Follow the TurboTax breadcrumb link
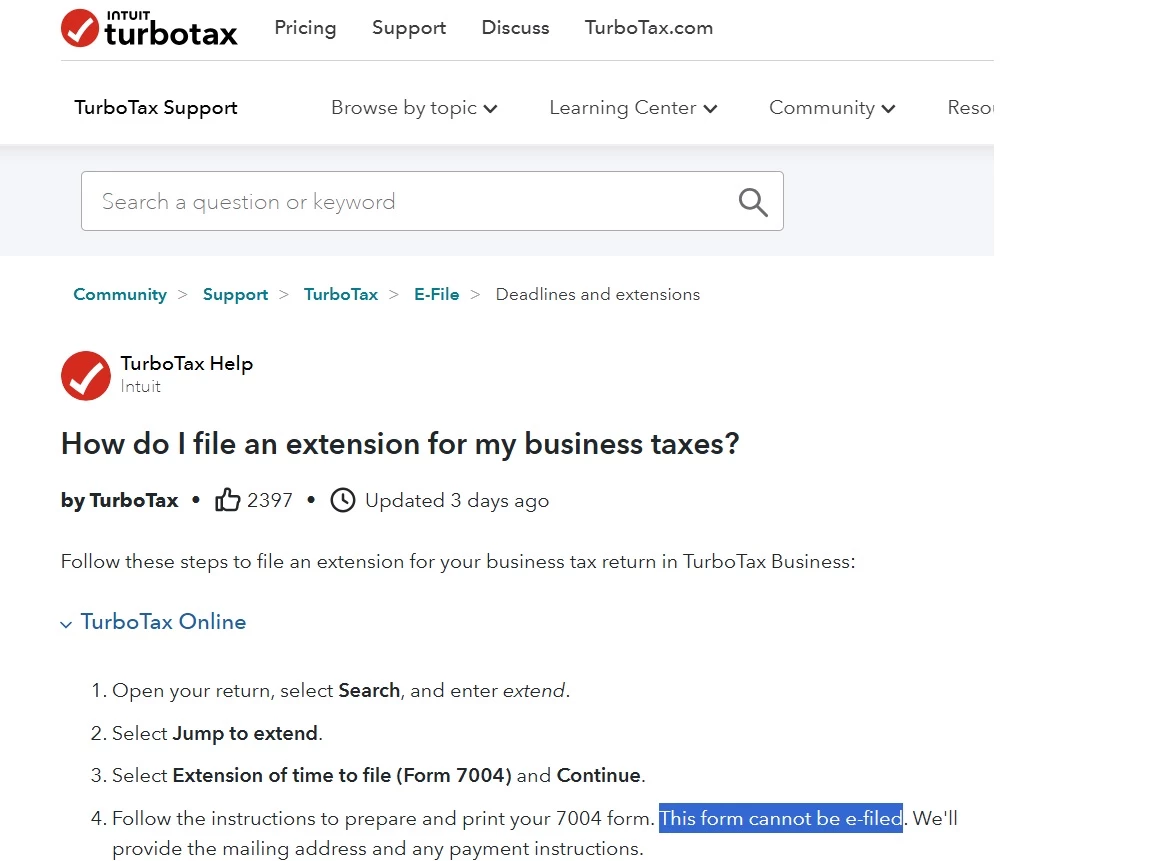1152x861 pixels. tap(341, 295)
